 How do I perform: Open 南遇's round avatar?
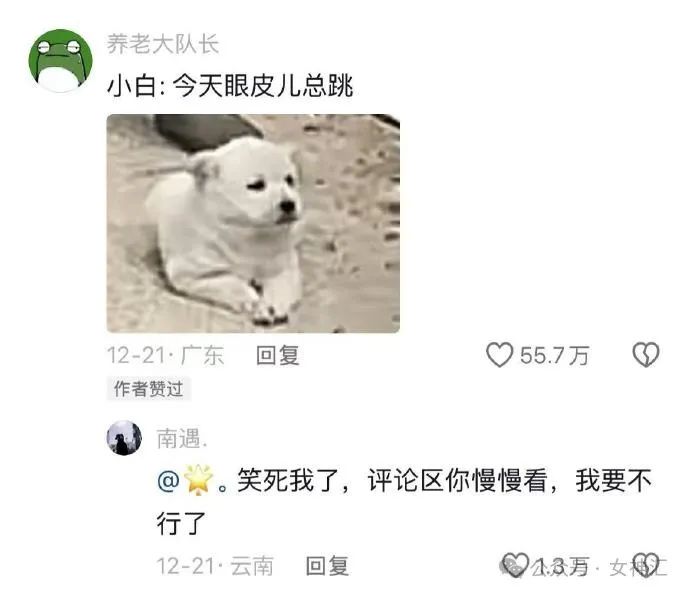tap(124, 438)
